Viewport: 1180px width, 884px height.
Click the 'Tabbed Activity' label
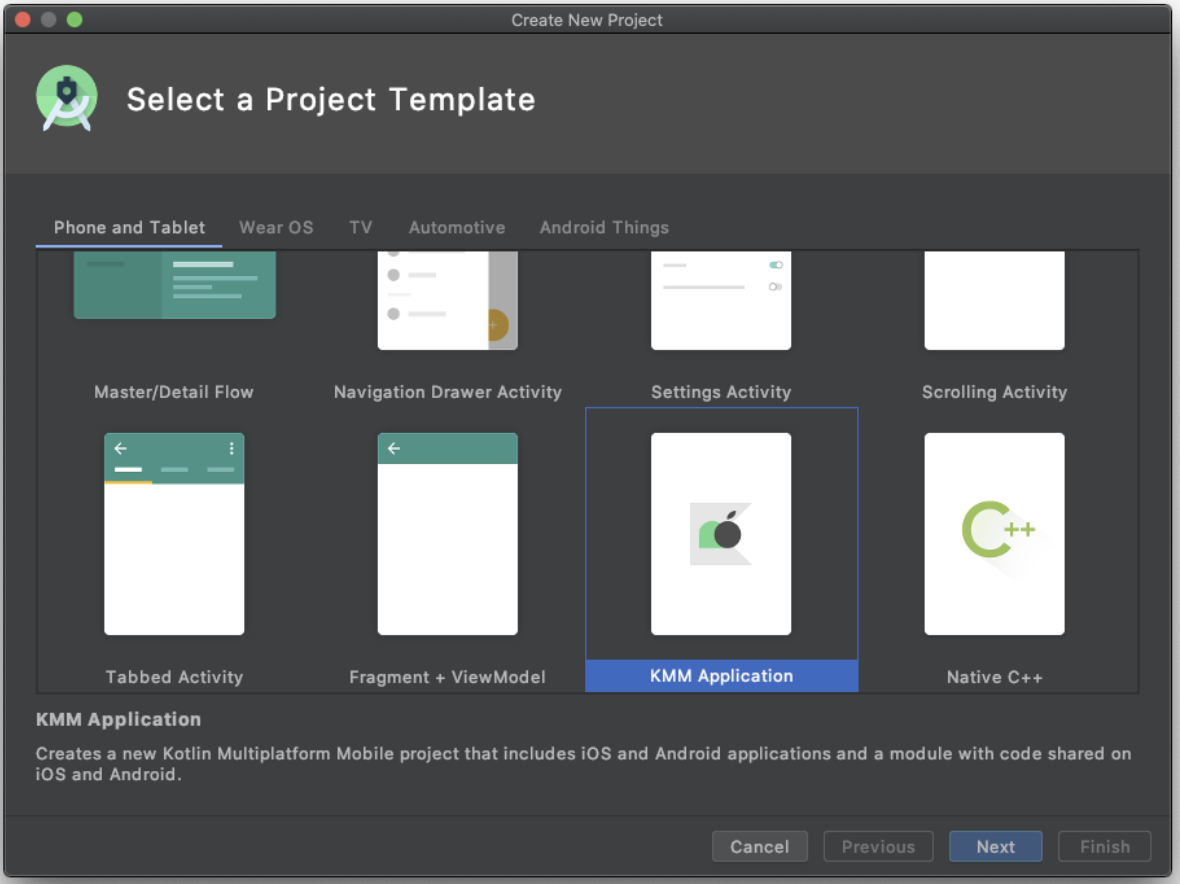(x=175, y=677)
